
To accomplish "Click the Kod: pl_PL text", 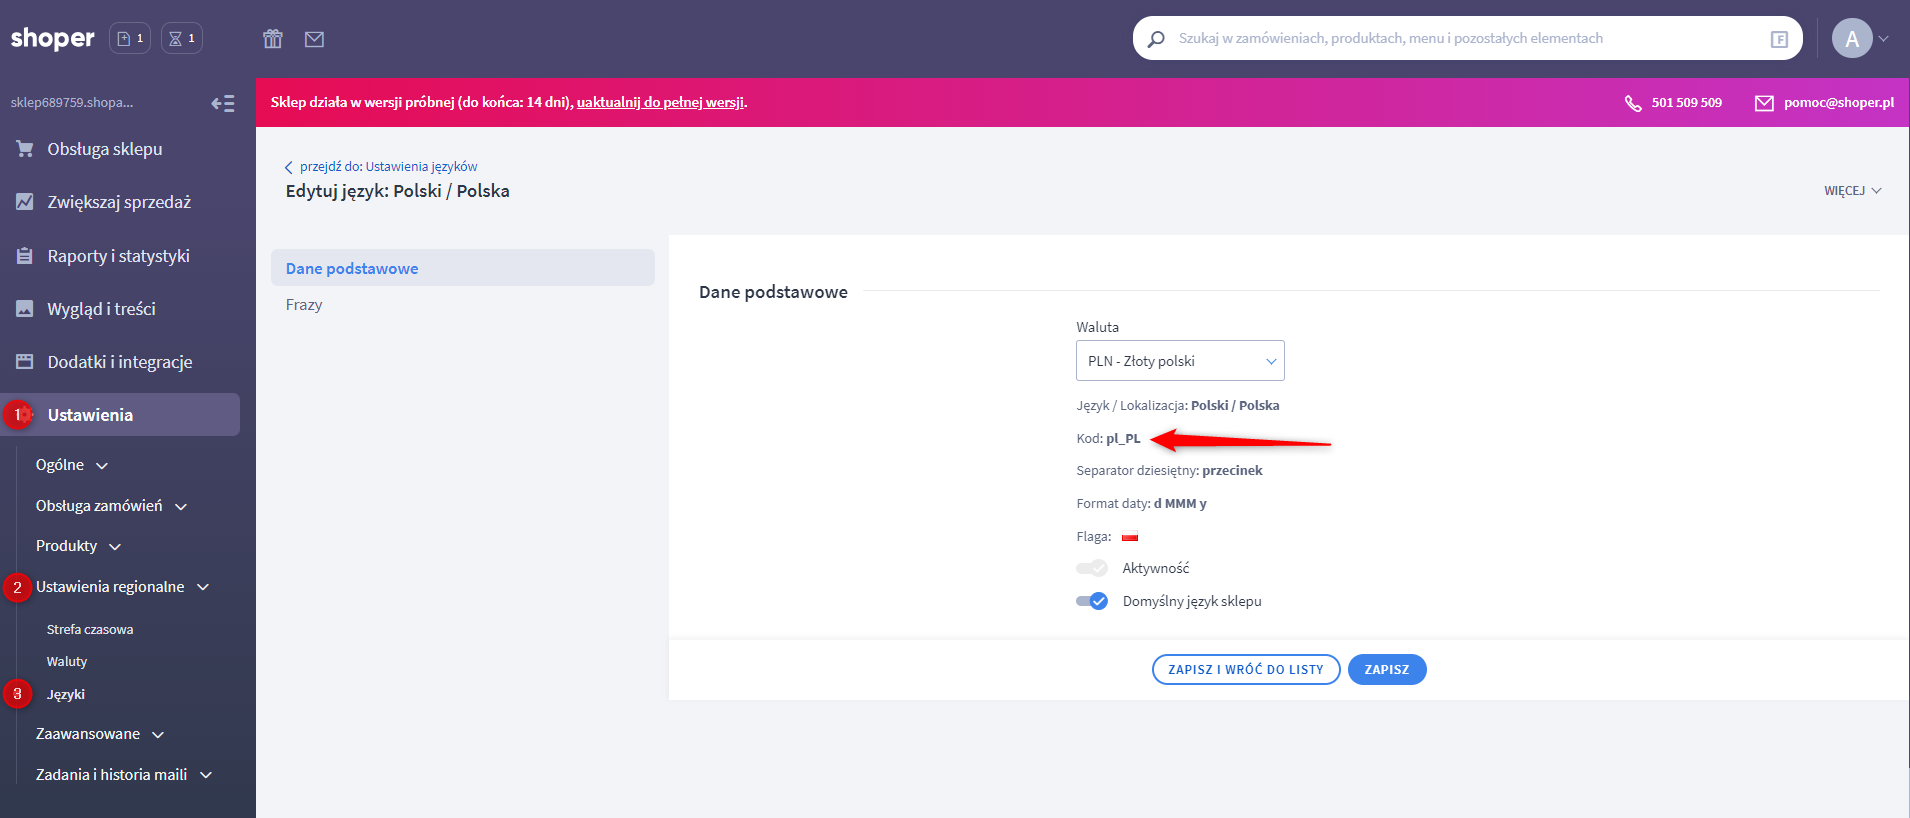I will [1108, 438].
